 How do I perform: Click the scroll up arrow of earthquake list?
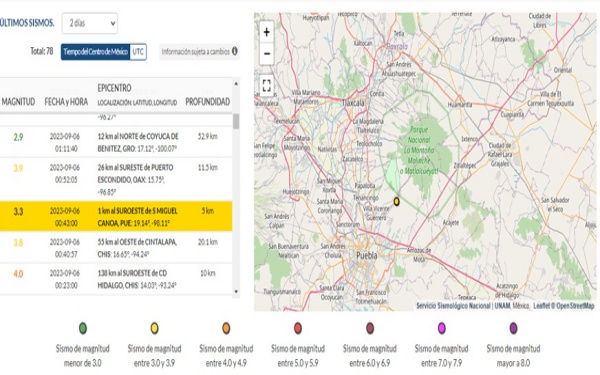pyautogui.click(x=236, y=83)
